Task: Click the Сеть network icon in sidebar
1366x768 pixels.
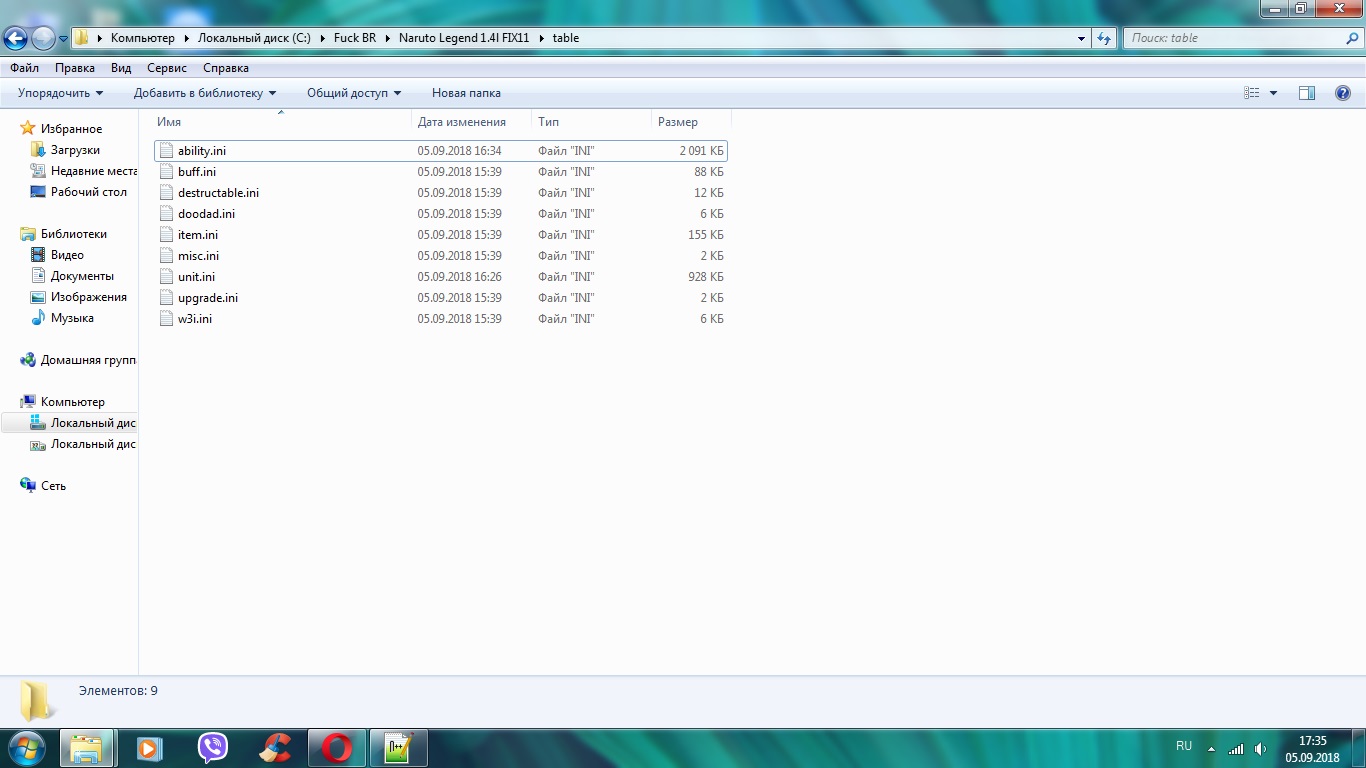Action: [28, 486]
